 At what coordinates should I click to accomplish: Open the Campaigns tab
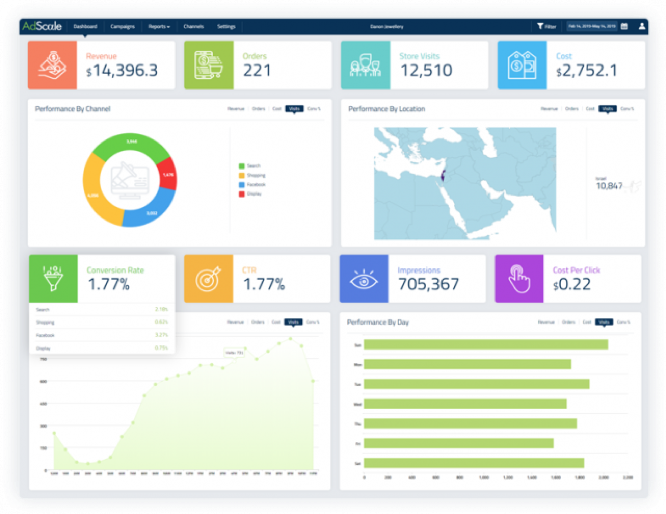click(x=123, y=26)
